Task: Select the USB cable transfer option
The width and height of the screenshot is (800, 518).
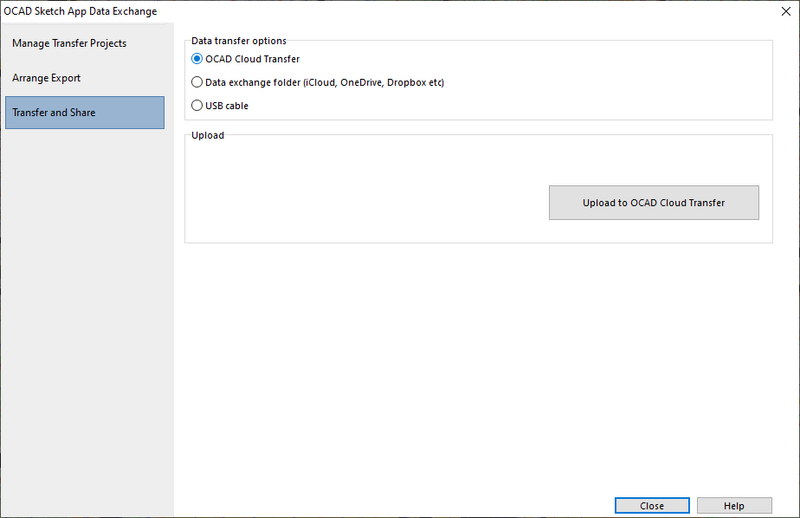Action: click(220, 106)
